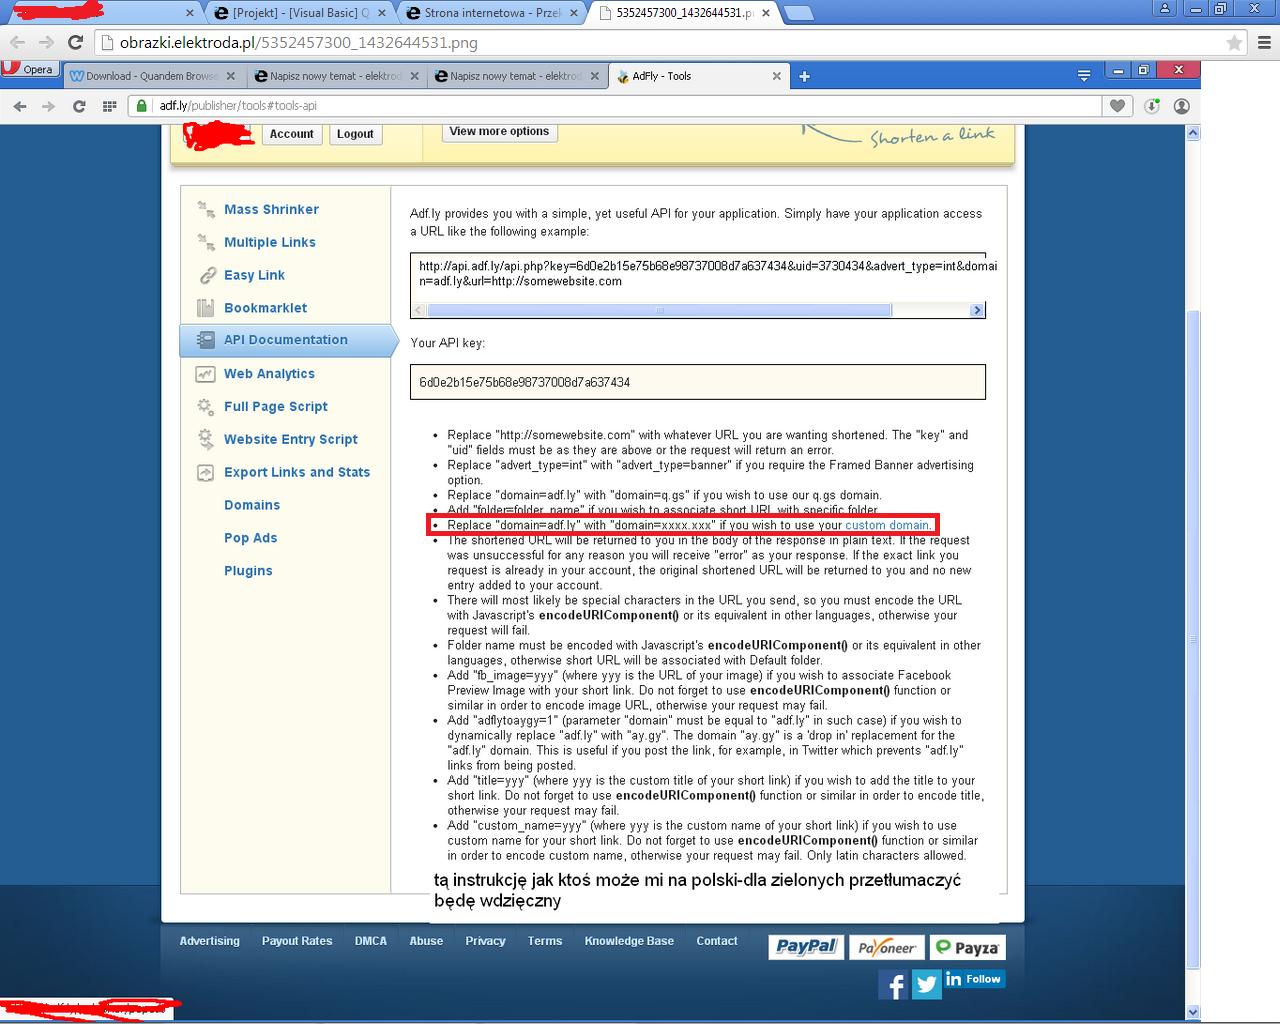Expand View more options
Viewport: 1280px width, 1024px height.
point(499,131)
